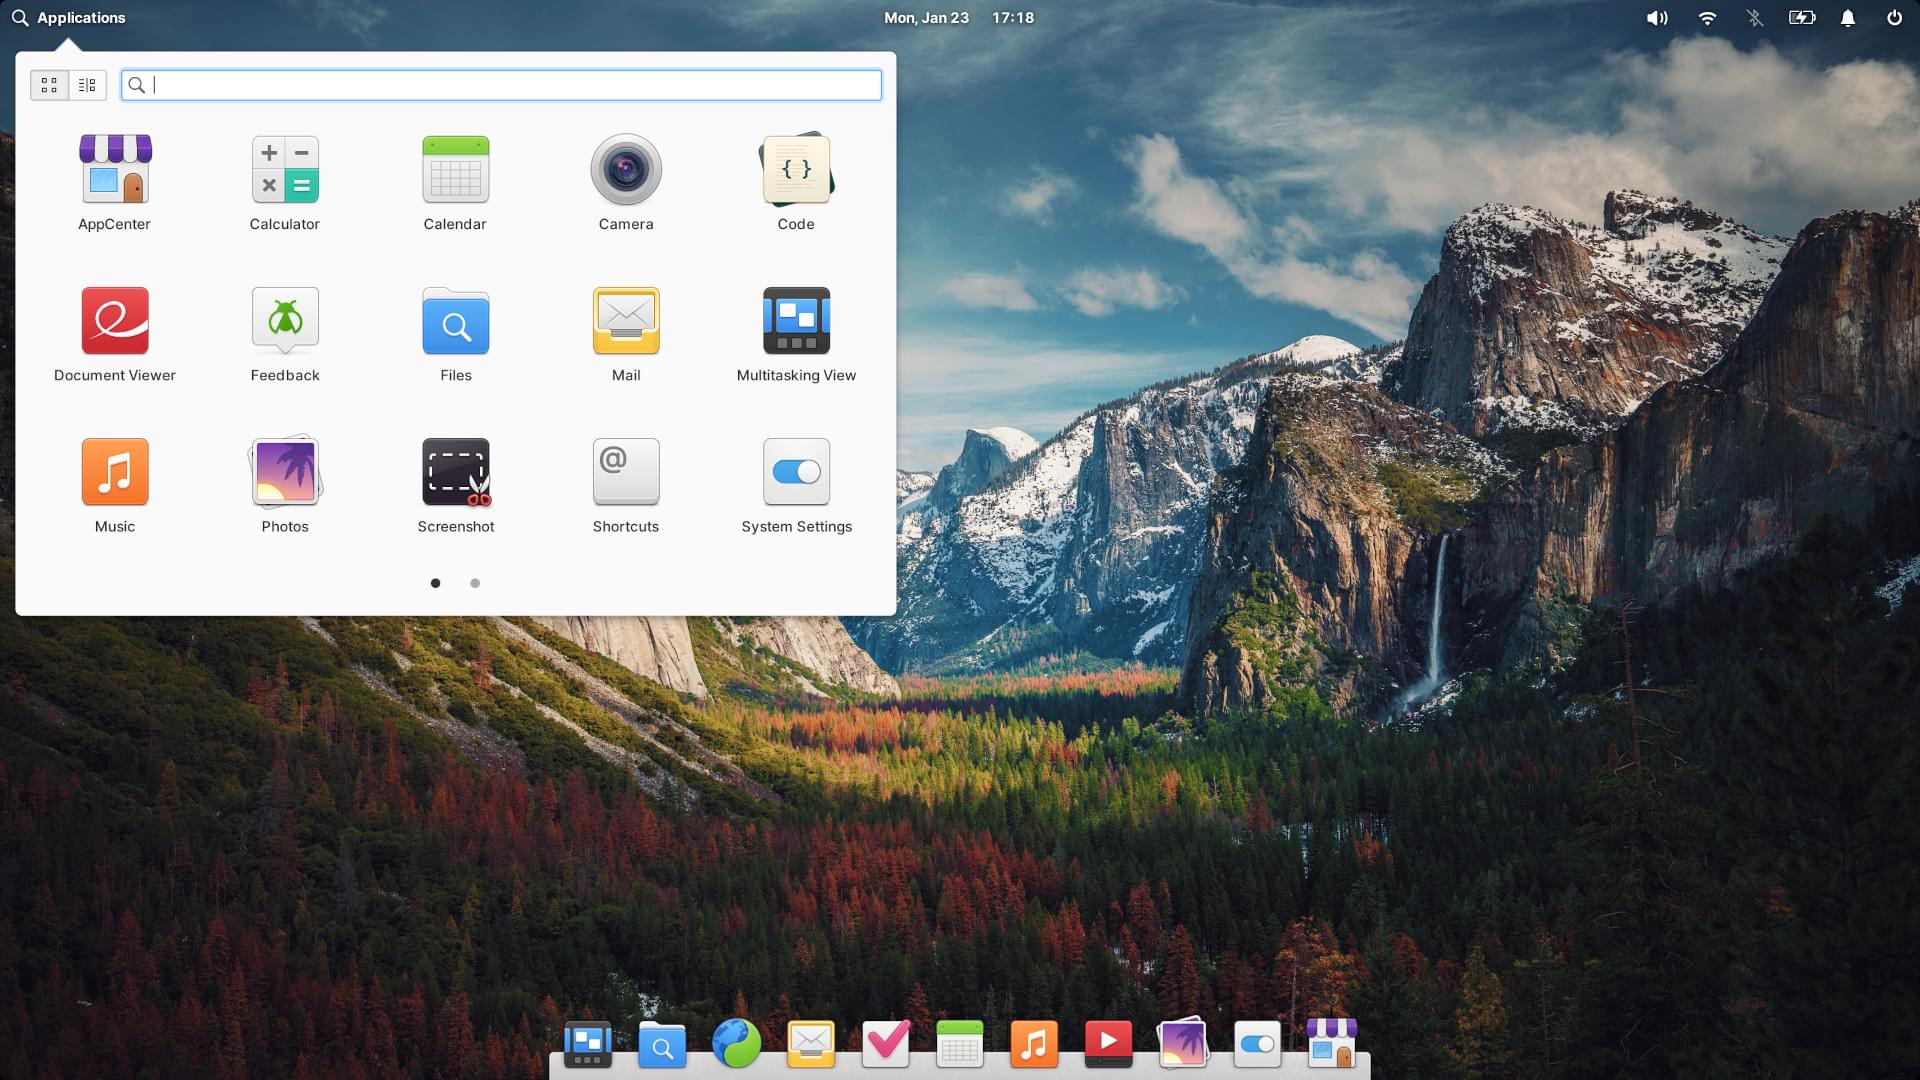Enable the System Settings toggle
Image resolution: width=1920 pixels, height=1080 pixels.
tap(795, 471)
